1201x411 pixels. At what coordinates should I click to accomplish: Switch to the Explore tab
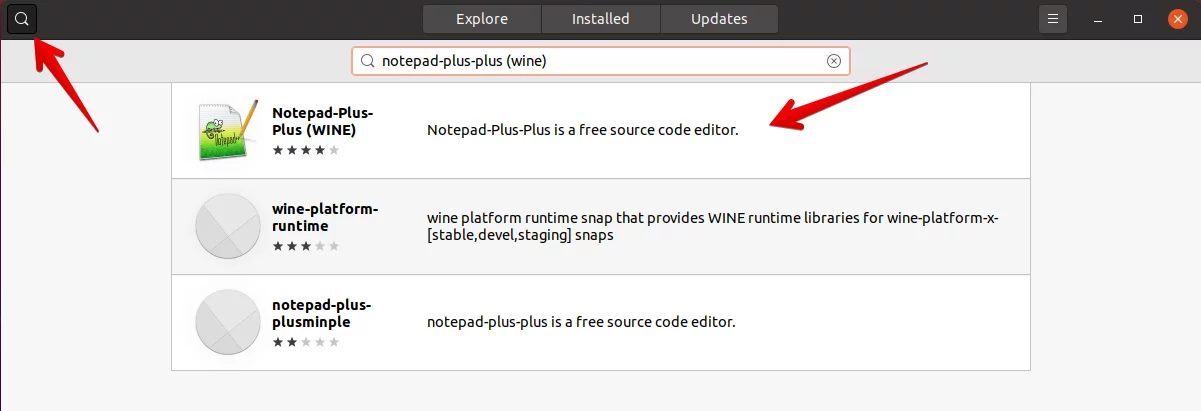click(x=482, y=18)
